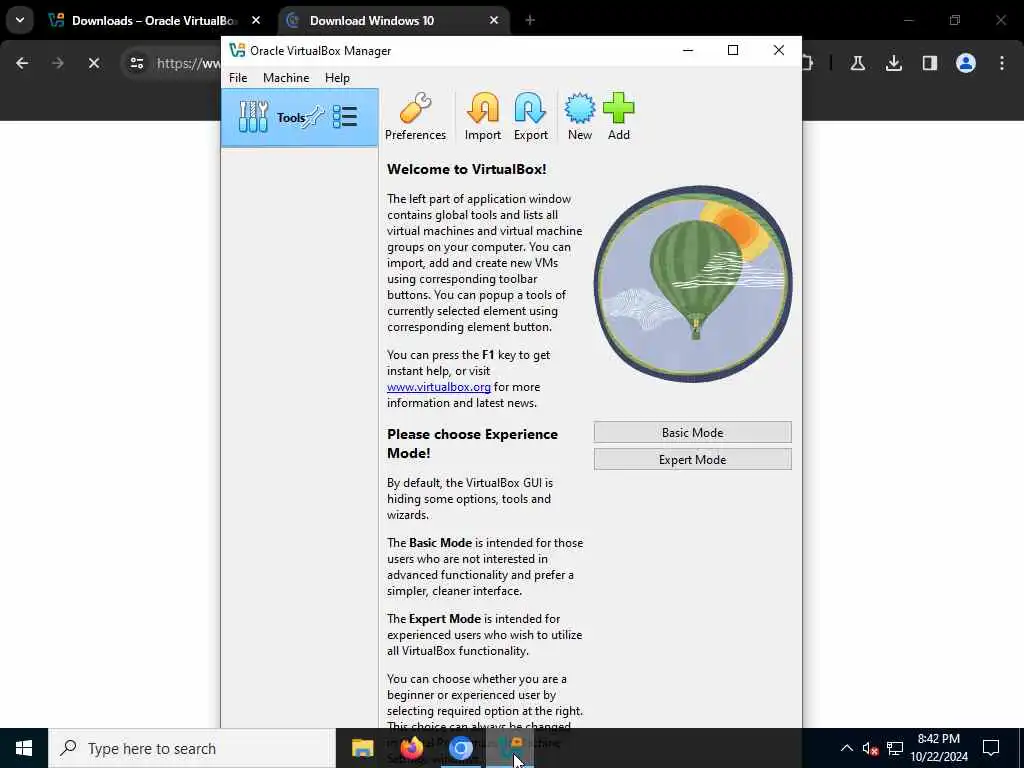The width and height of the screenshot is (1024, 768).
Task: Go back in the browser
Action: 22,63
